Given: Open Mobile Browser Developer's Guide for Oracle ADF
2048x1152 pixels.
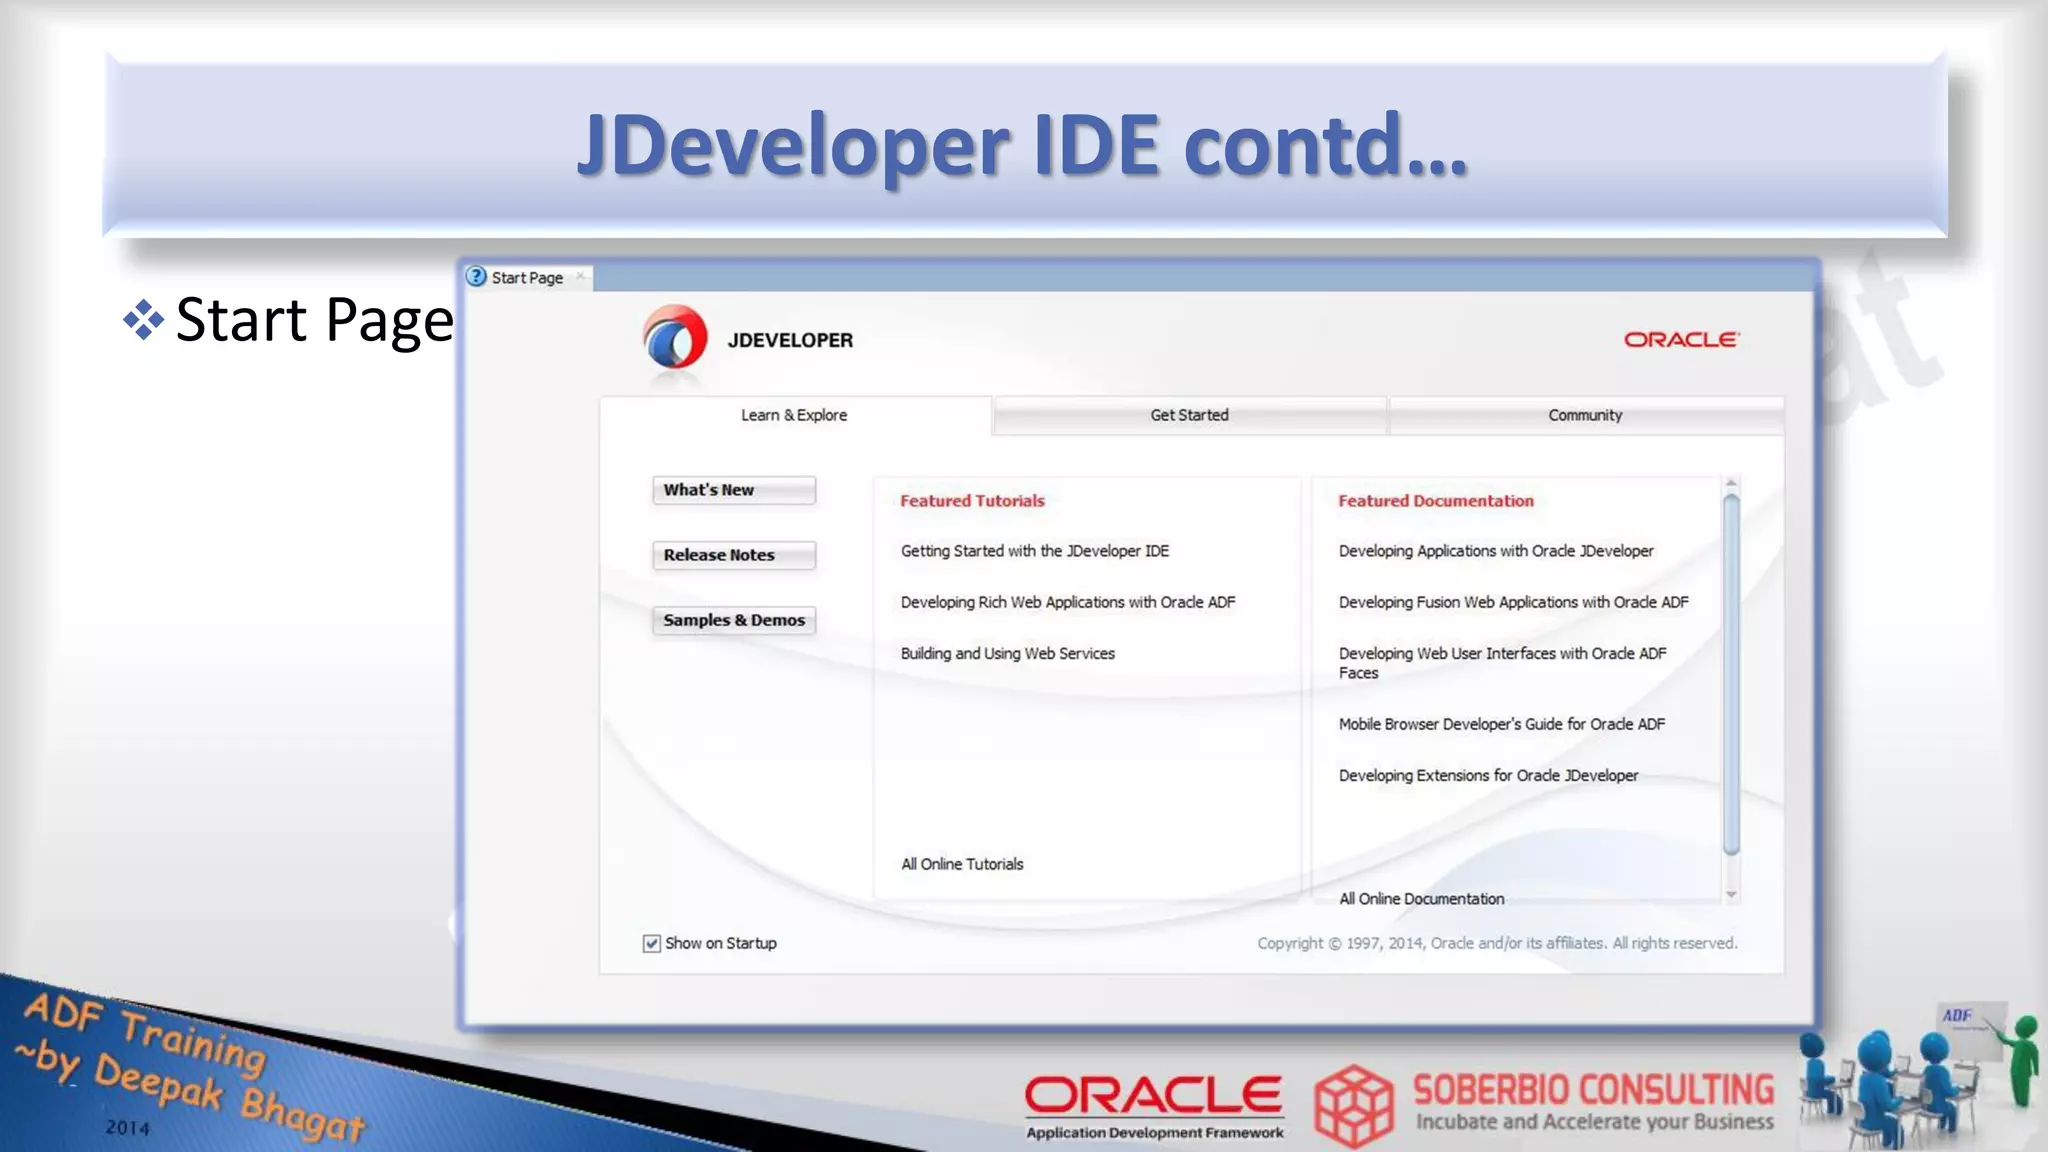Looking at the screenshot, I should (x=1501, y=724).
